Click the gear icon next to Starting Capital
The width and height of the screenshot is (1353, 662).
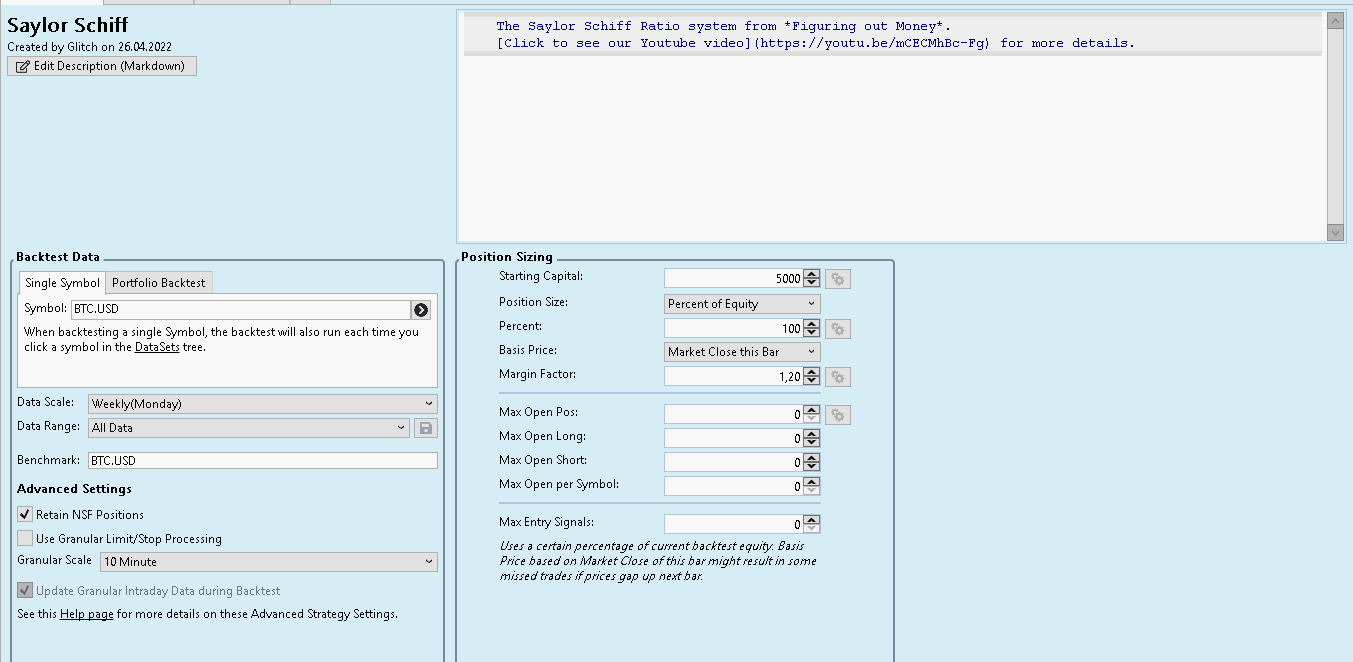click(x=838, y=279)
